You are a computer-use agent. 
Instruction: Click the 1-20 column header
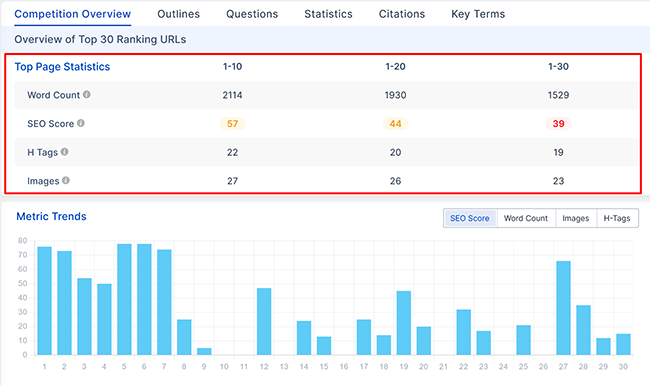pyautogui.click(x=395, y=67)
